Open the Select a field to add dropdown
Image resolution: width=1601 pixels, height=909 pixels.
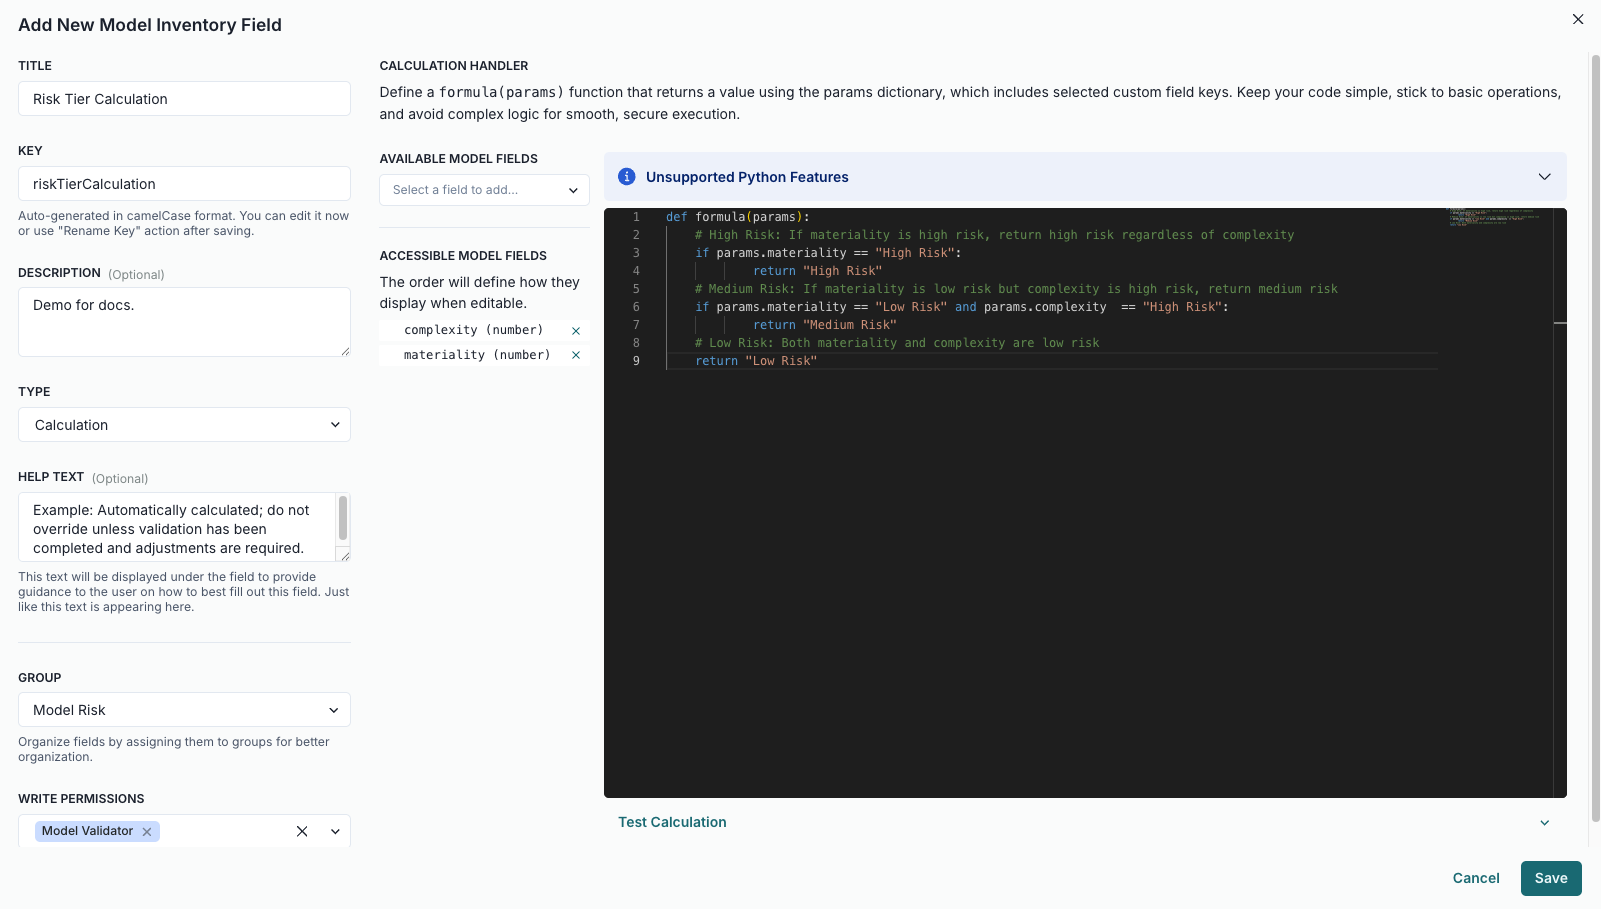(484, 190)
